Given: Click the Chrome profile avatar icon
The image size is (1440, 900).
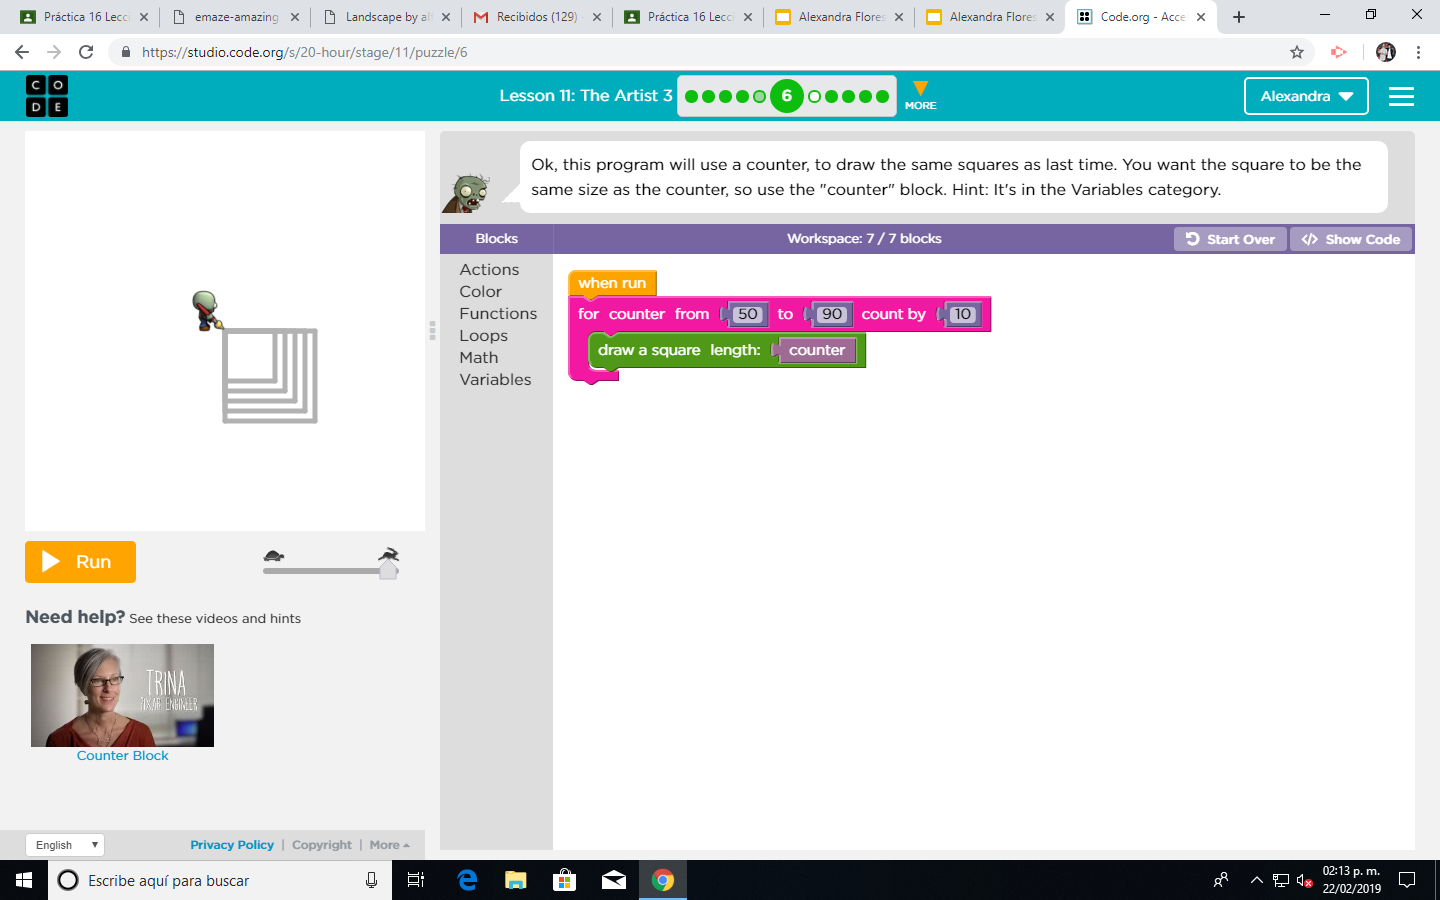Looking at the screenshot, I should (1385, 52).
